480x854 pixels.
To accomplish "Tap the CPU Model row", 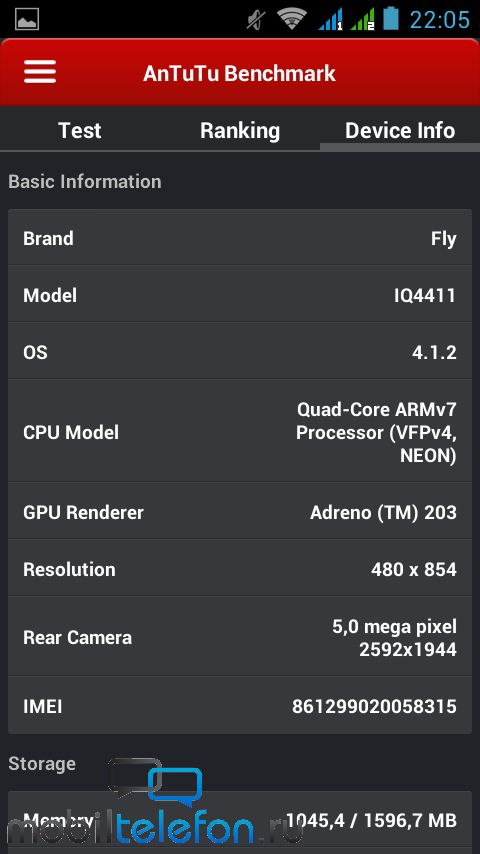I will (240, 432).
